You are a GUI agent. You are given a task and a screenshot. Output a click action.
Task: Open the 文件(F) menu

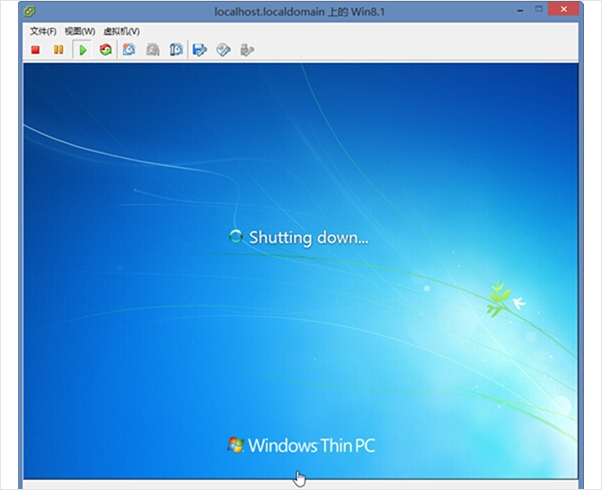click(43, 31)
